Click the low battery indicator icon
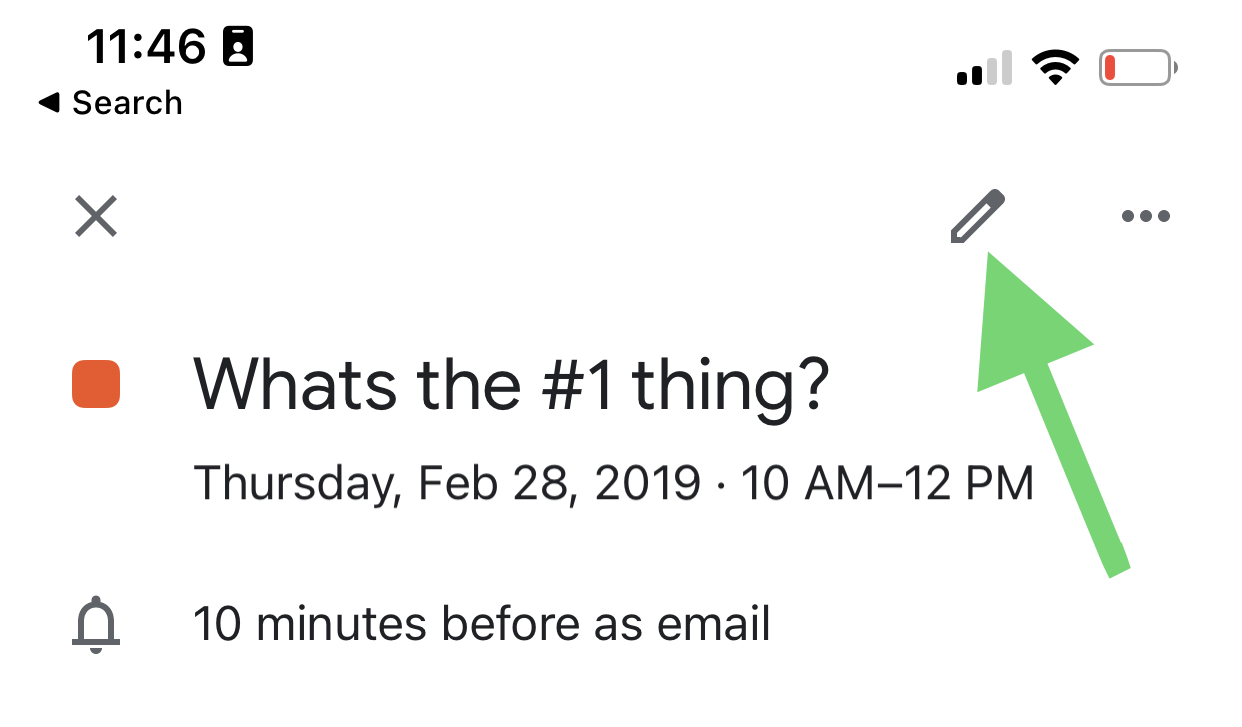Screen dimensions: 1242x727 pyautogui.click(x=1138, y=68)
